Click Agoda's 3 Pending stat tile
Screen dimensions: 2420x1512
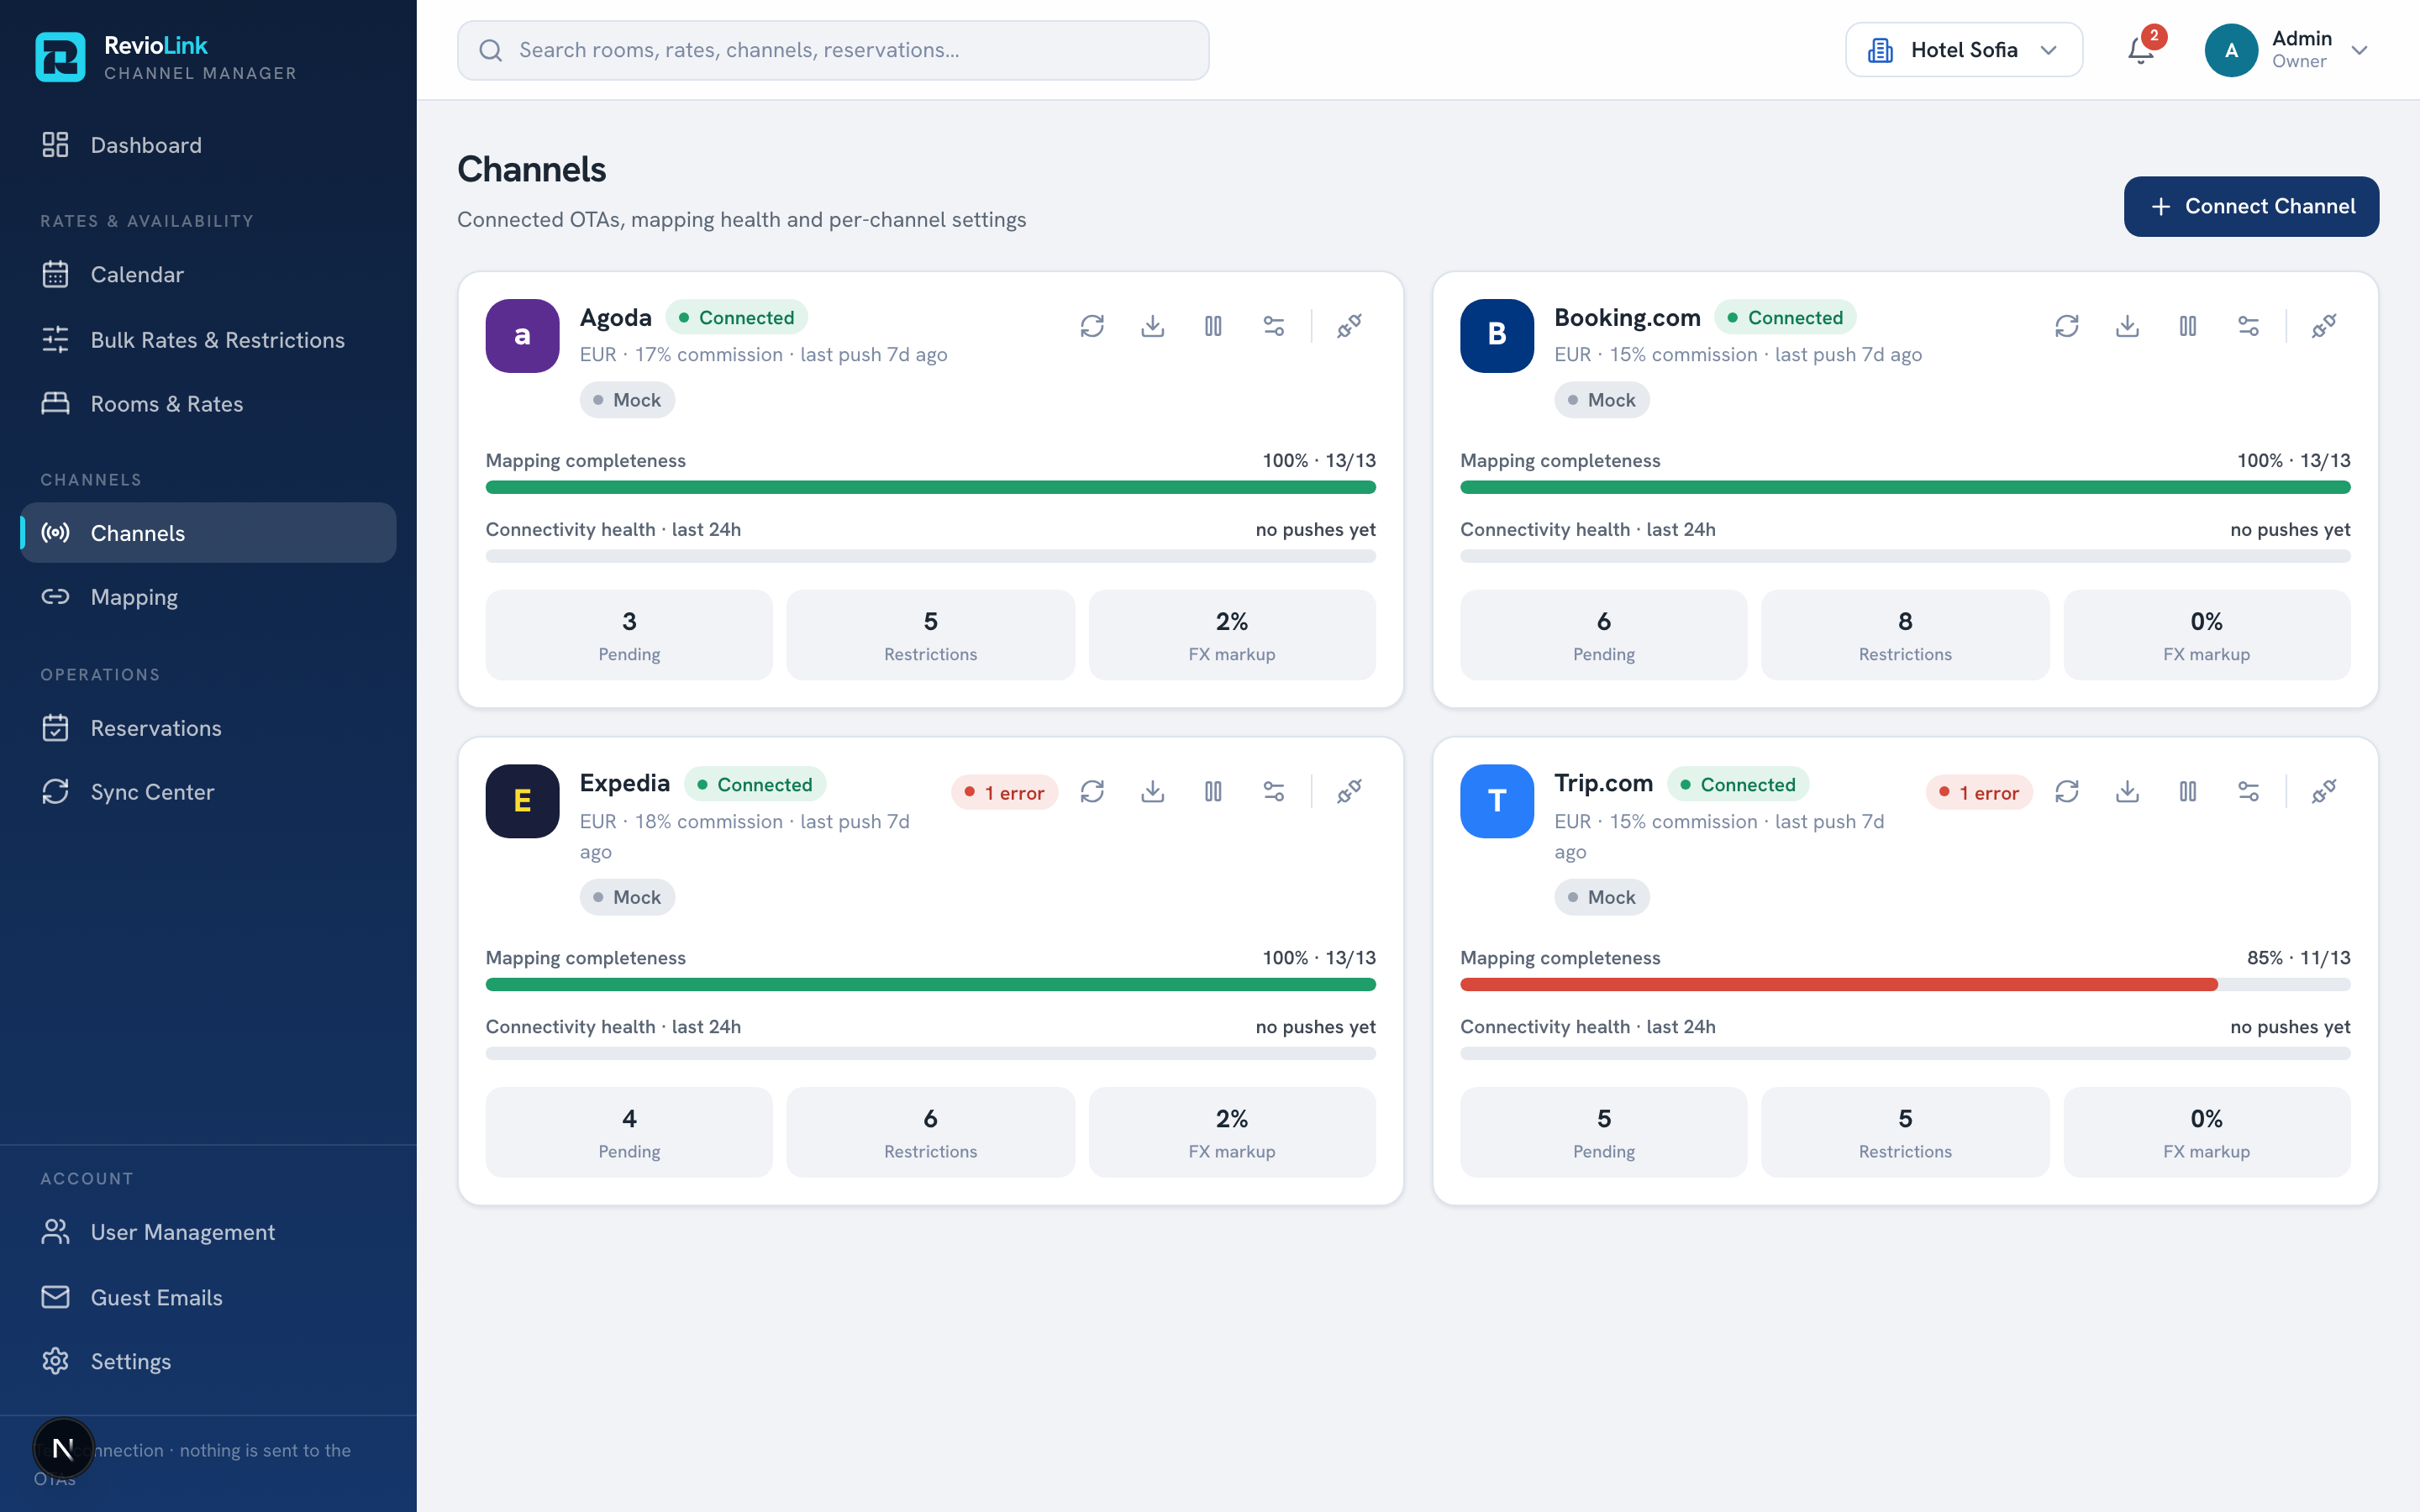(x=629, y=635)
